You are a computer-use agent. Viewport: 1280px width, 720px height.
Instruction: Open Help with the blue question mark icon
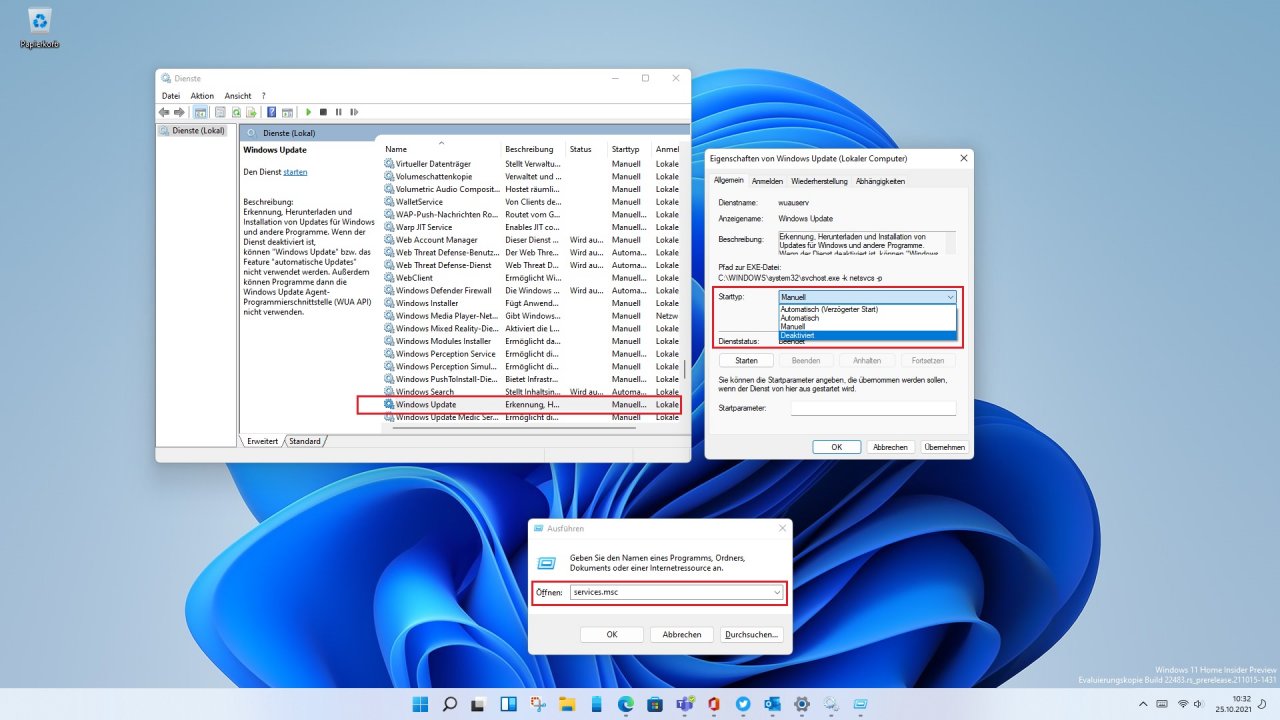[271, 112]
